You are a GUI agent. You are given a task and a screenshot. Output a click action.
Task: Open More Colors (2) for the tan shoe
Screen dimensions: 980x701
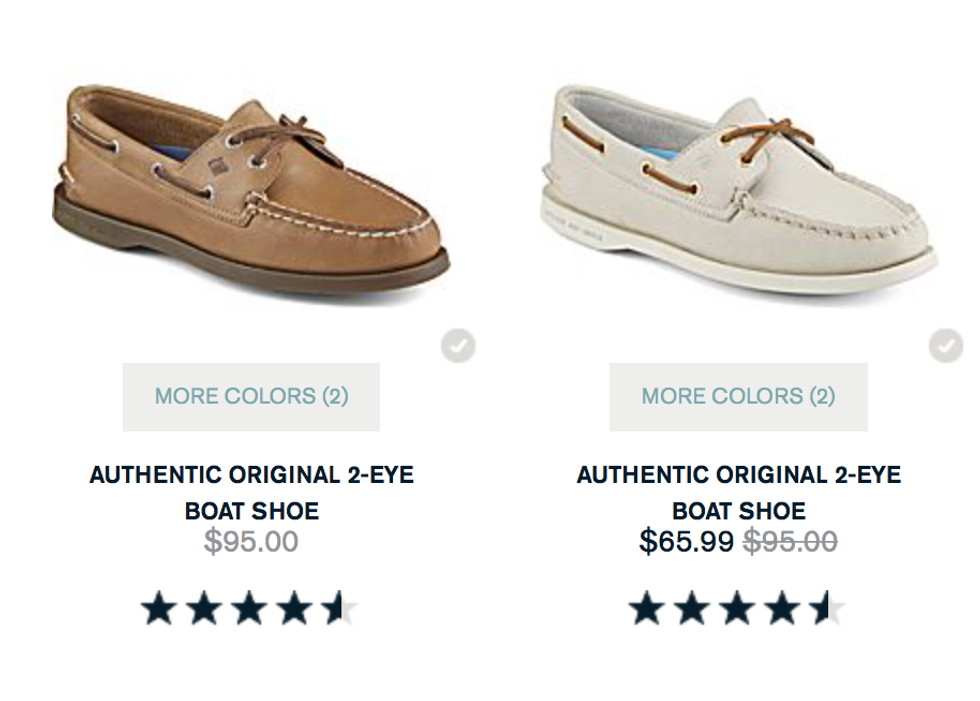point(251,396)
